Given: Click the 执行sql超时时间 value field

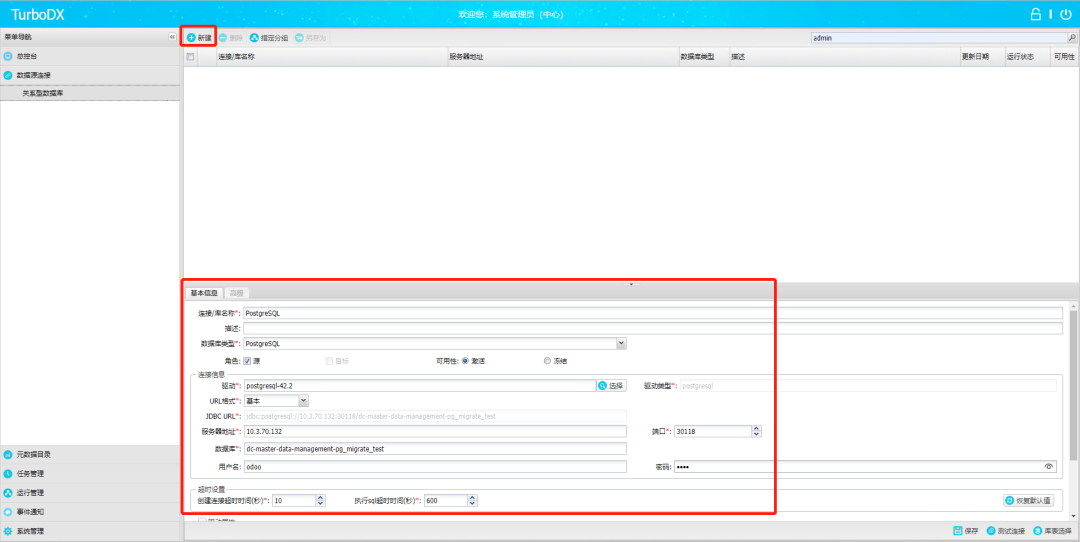Looking at the screenshot, I should coord(446,501).
